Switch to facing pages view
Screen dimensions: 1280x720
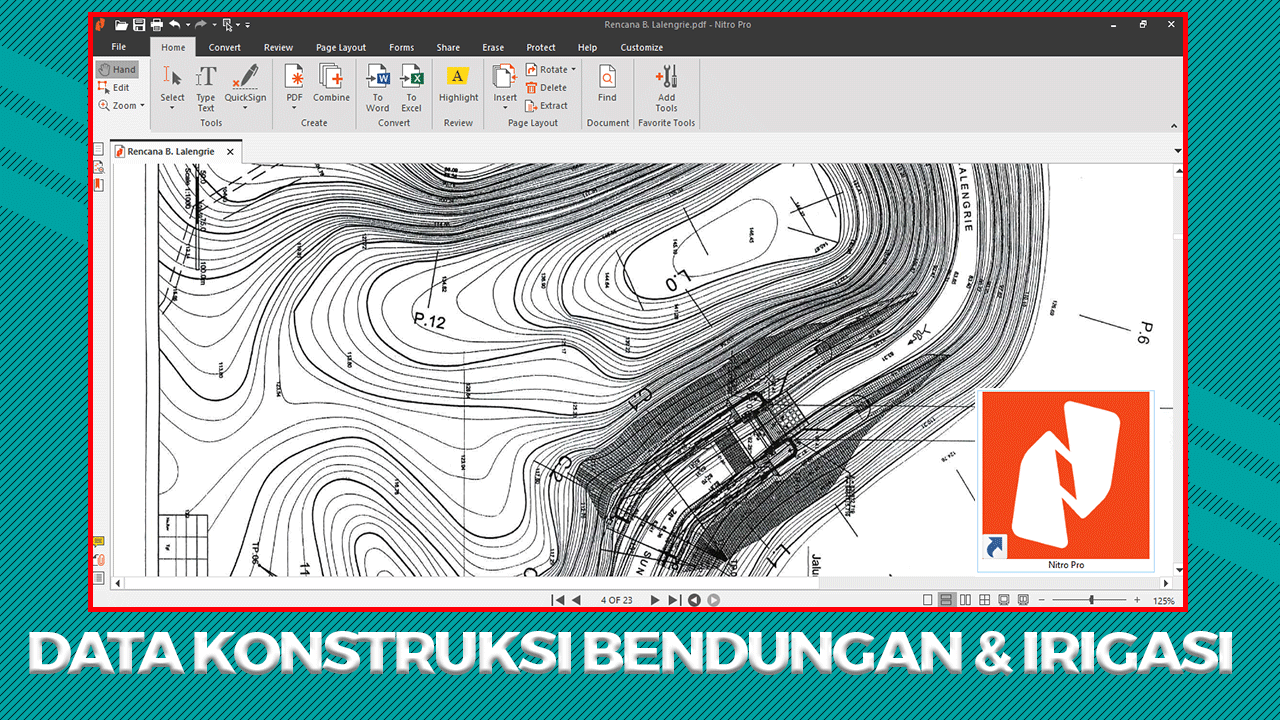coord(965,600)
